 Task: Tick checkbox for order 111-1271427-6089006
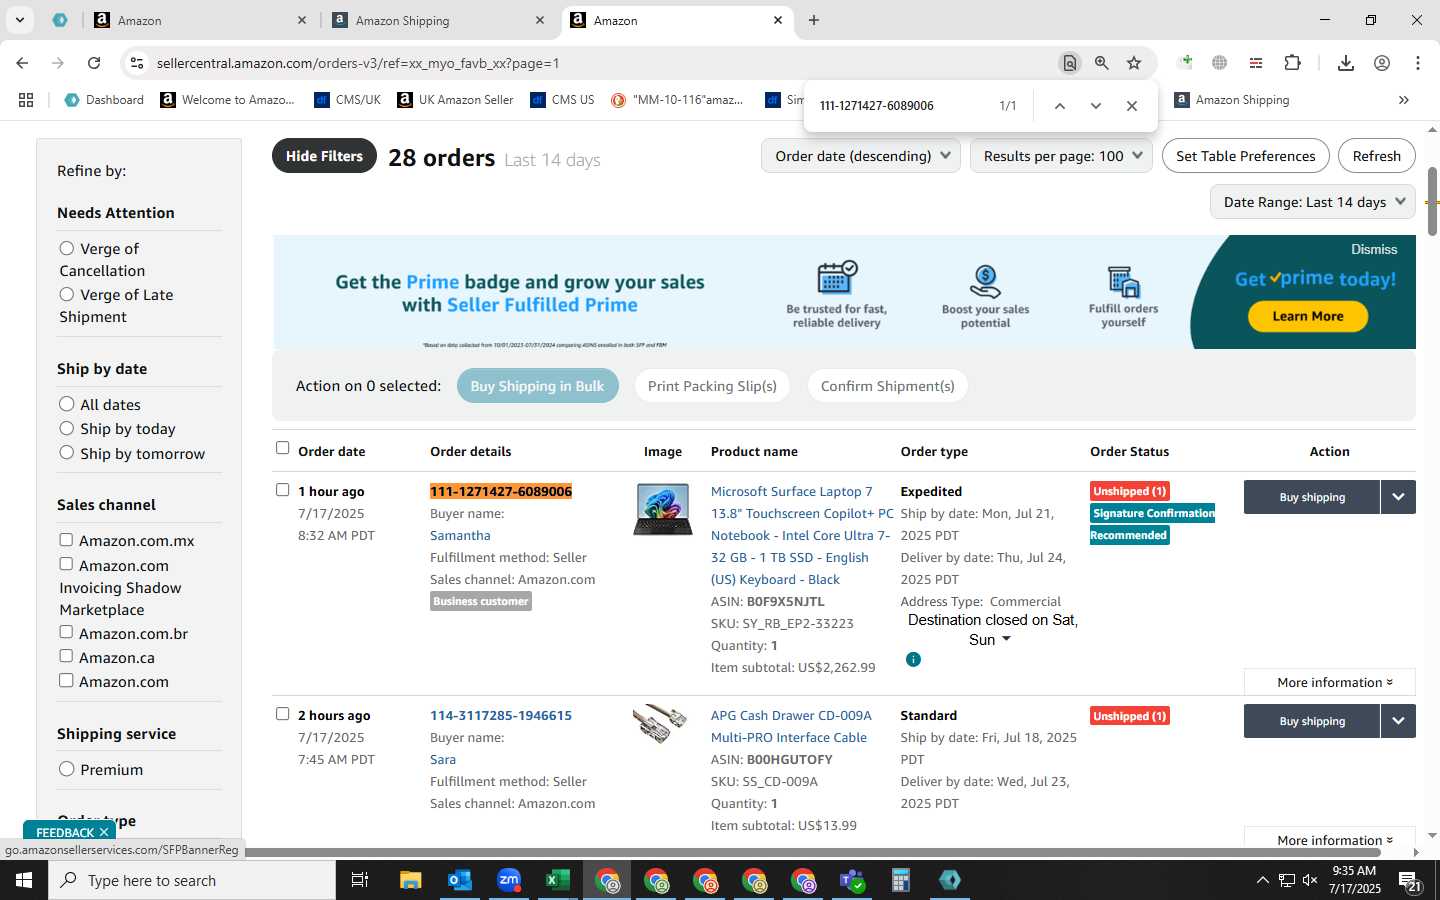[x=282, y=490]
